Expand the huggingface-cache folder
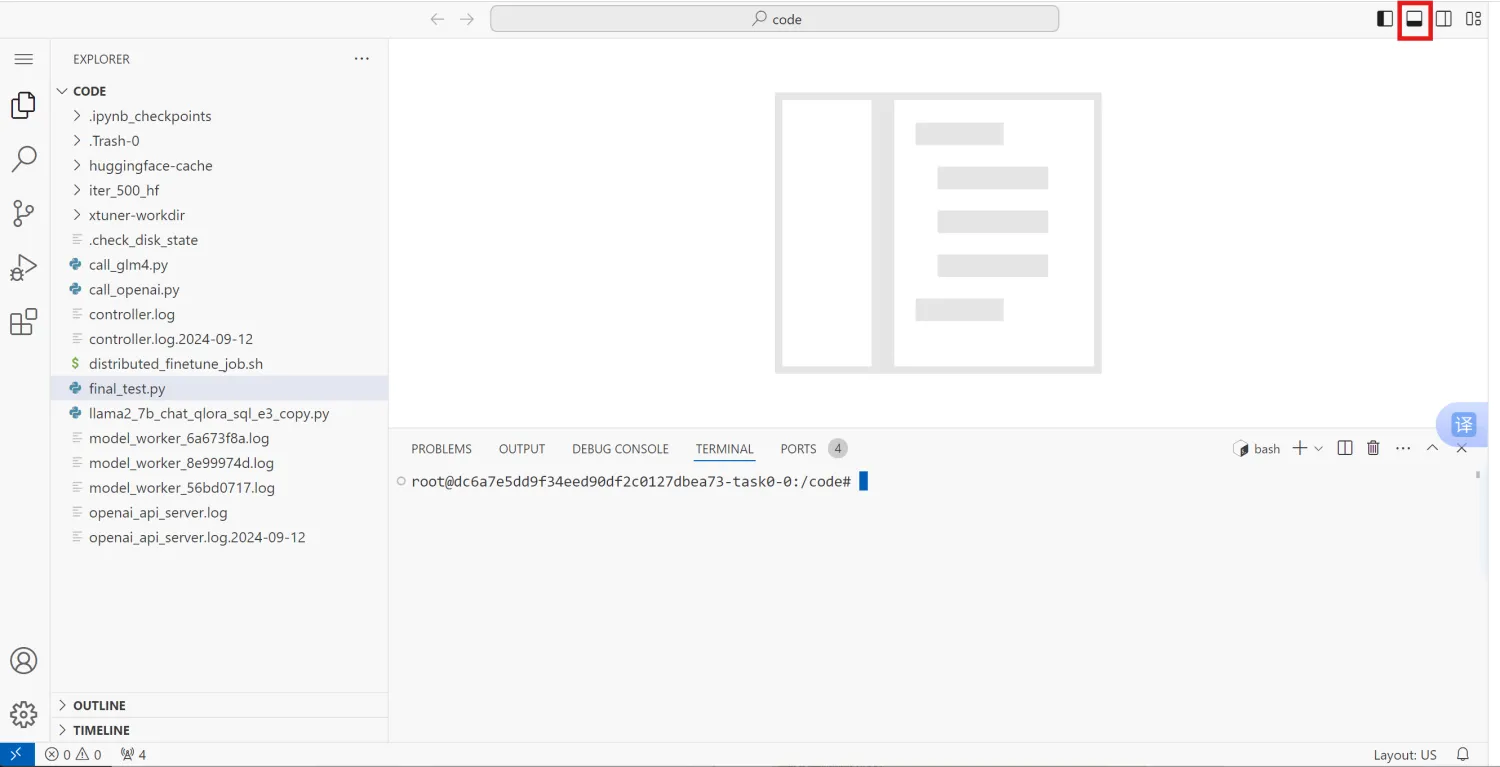 (150, 166)
